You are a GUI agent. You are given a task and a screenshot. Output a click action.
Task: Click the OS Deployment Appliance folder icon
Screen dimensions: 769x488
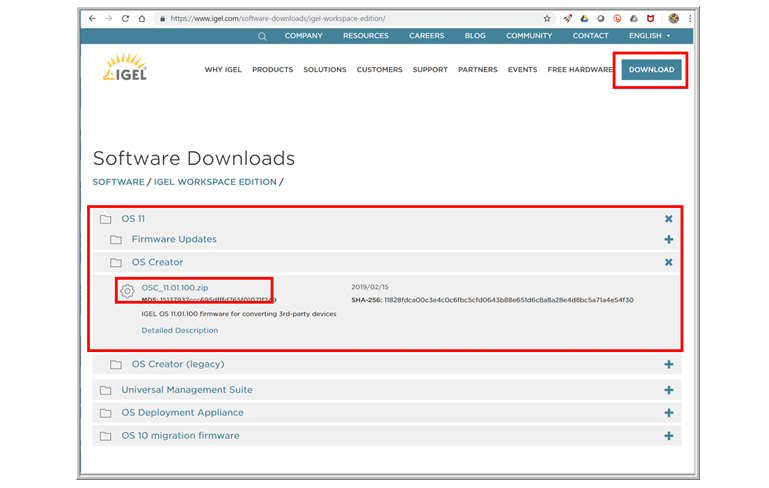point(105,413)
